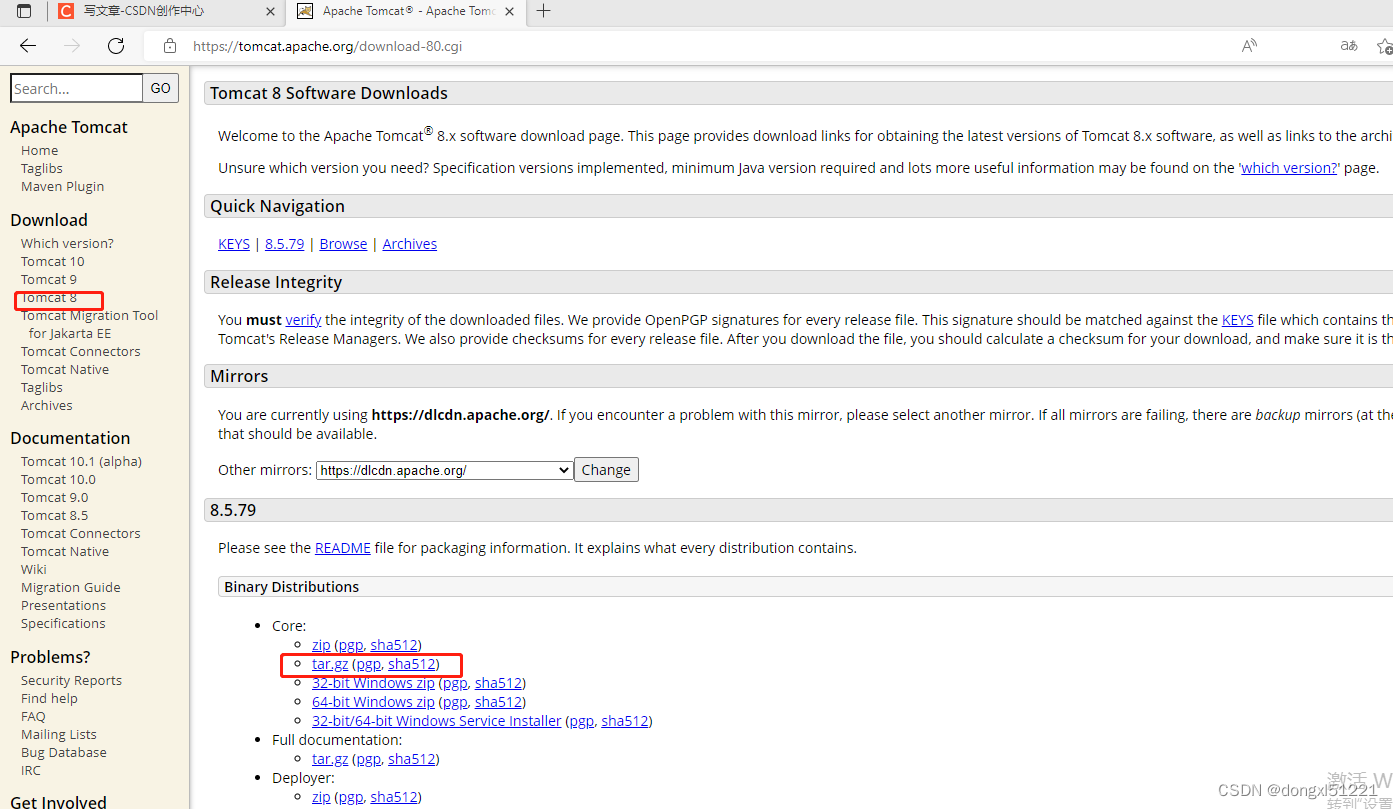Download Full documentation tar.gz

330,759
